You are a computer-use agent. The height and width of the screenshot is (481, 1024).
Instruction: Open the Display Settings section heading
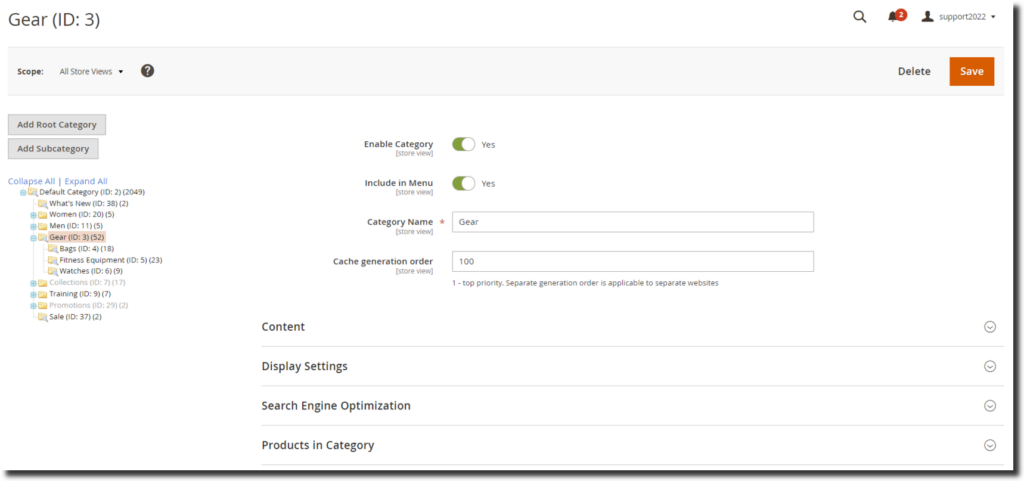(304, 366)
